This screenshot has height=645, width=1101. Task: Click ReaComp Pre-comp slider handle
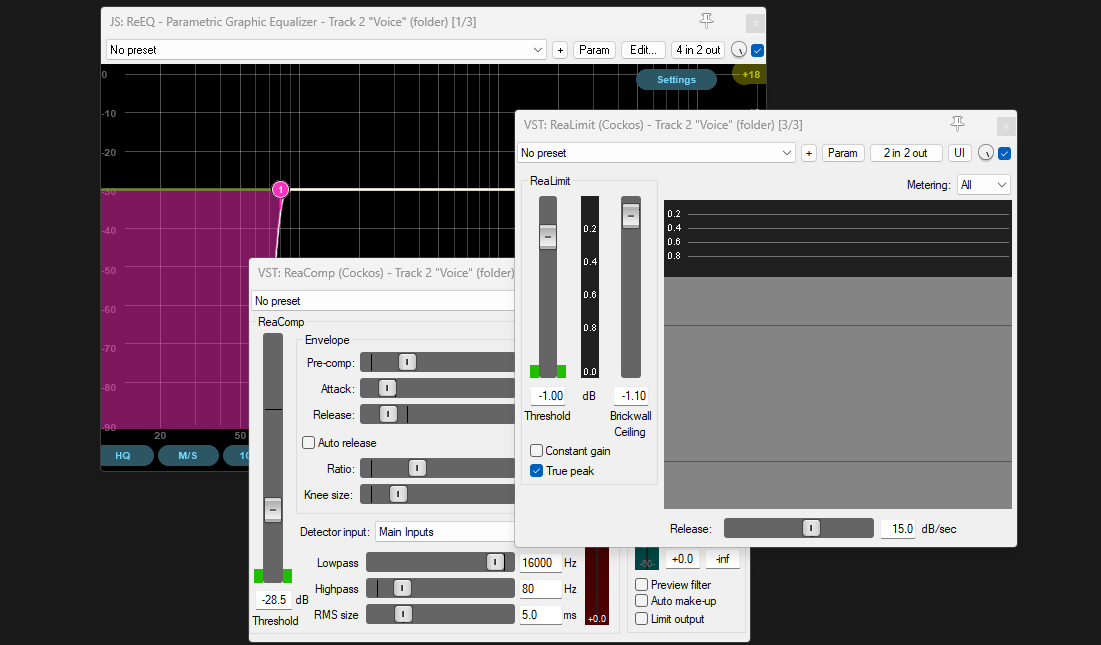coord(407,362)
